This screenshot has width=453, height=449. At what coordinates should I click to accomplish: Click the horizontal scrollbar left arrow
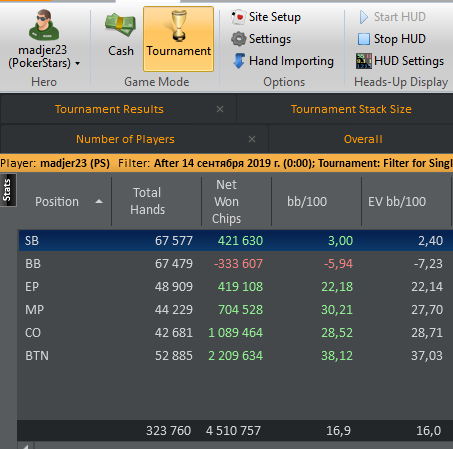click(26, 446)
